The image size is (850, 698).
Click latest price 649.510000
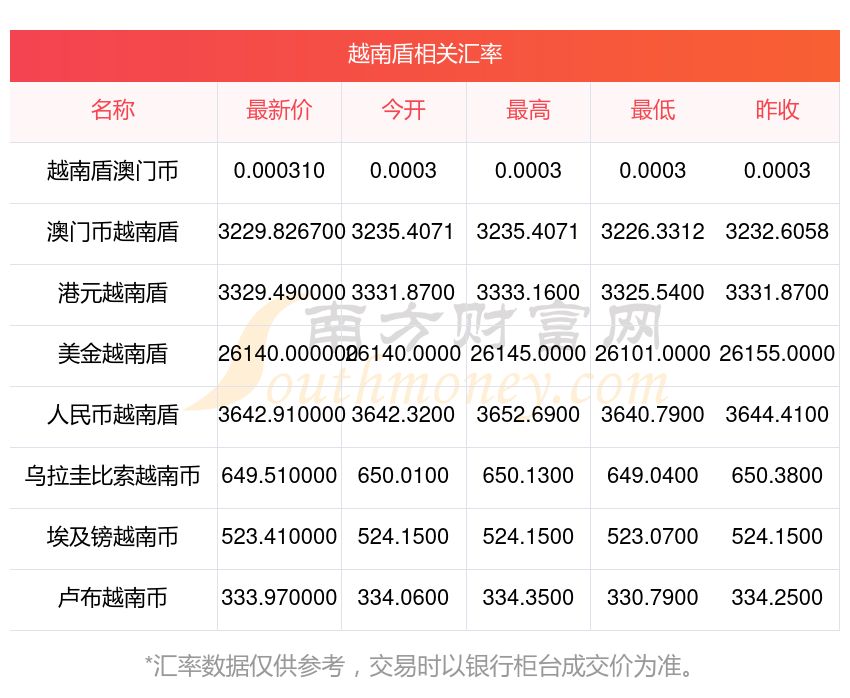click(x=279, y=475)
